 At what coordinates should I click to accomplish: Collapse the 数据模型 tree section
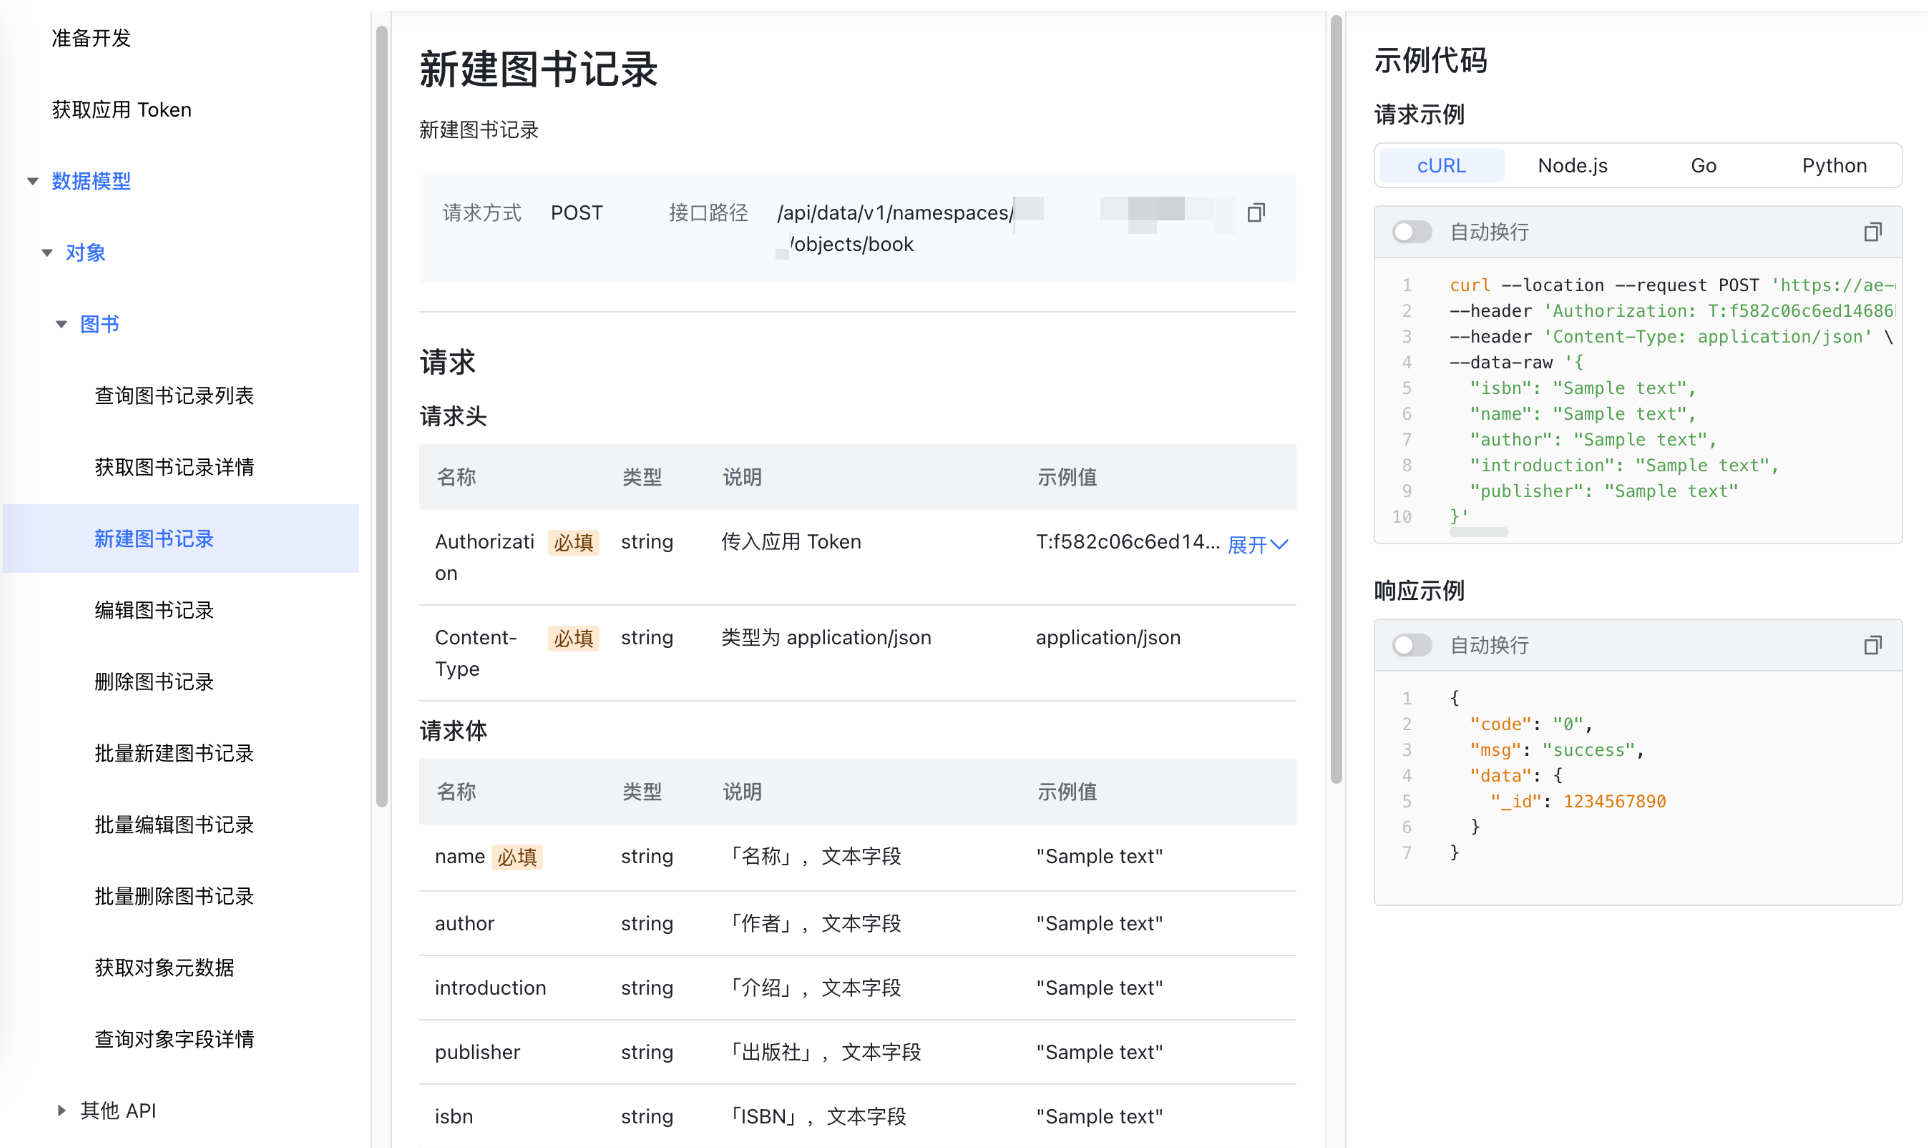[x=33, y=181]
